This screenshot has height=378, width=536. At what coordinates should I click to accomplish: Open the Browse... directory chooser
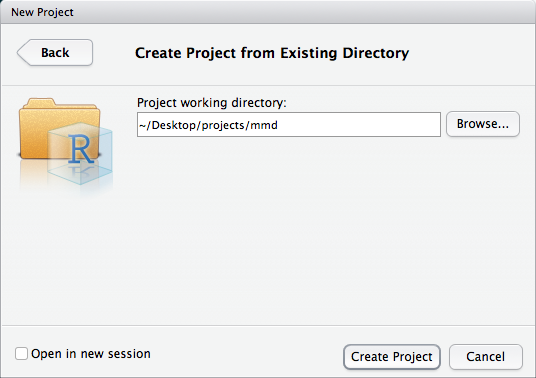(483, 124)
